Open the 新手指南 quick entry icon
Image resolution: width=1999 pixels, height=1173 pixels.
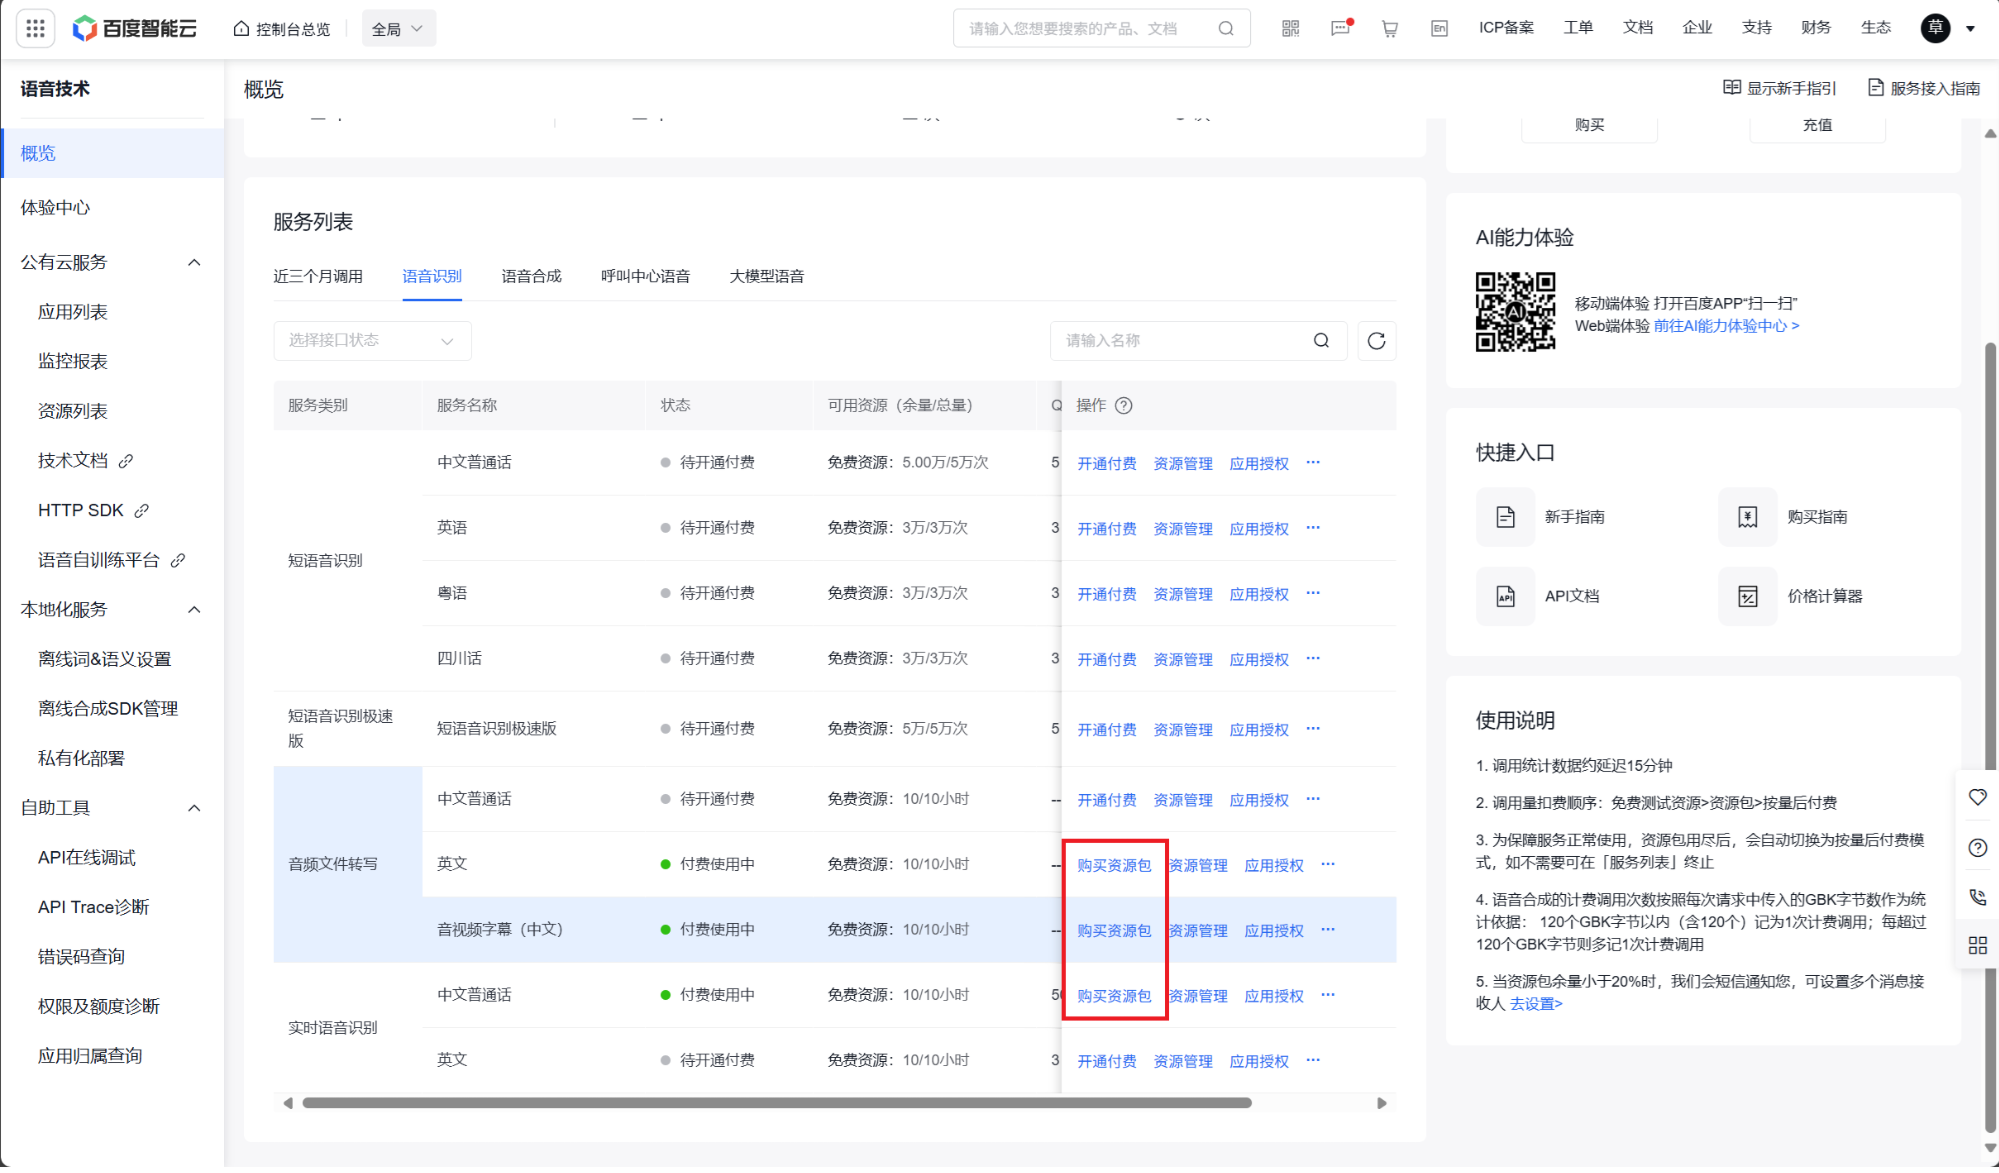click(x=1505, y=518)
